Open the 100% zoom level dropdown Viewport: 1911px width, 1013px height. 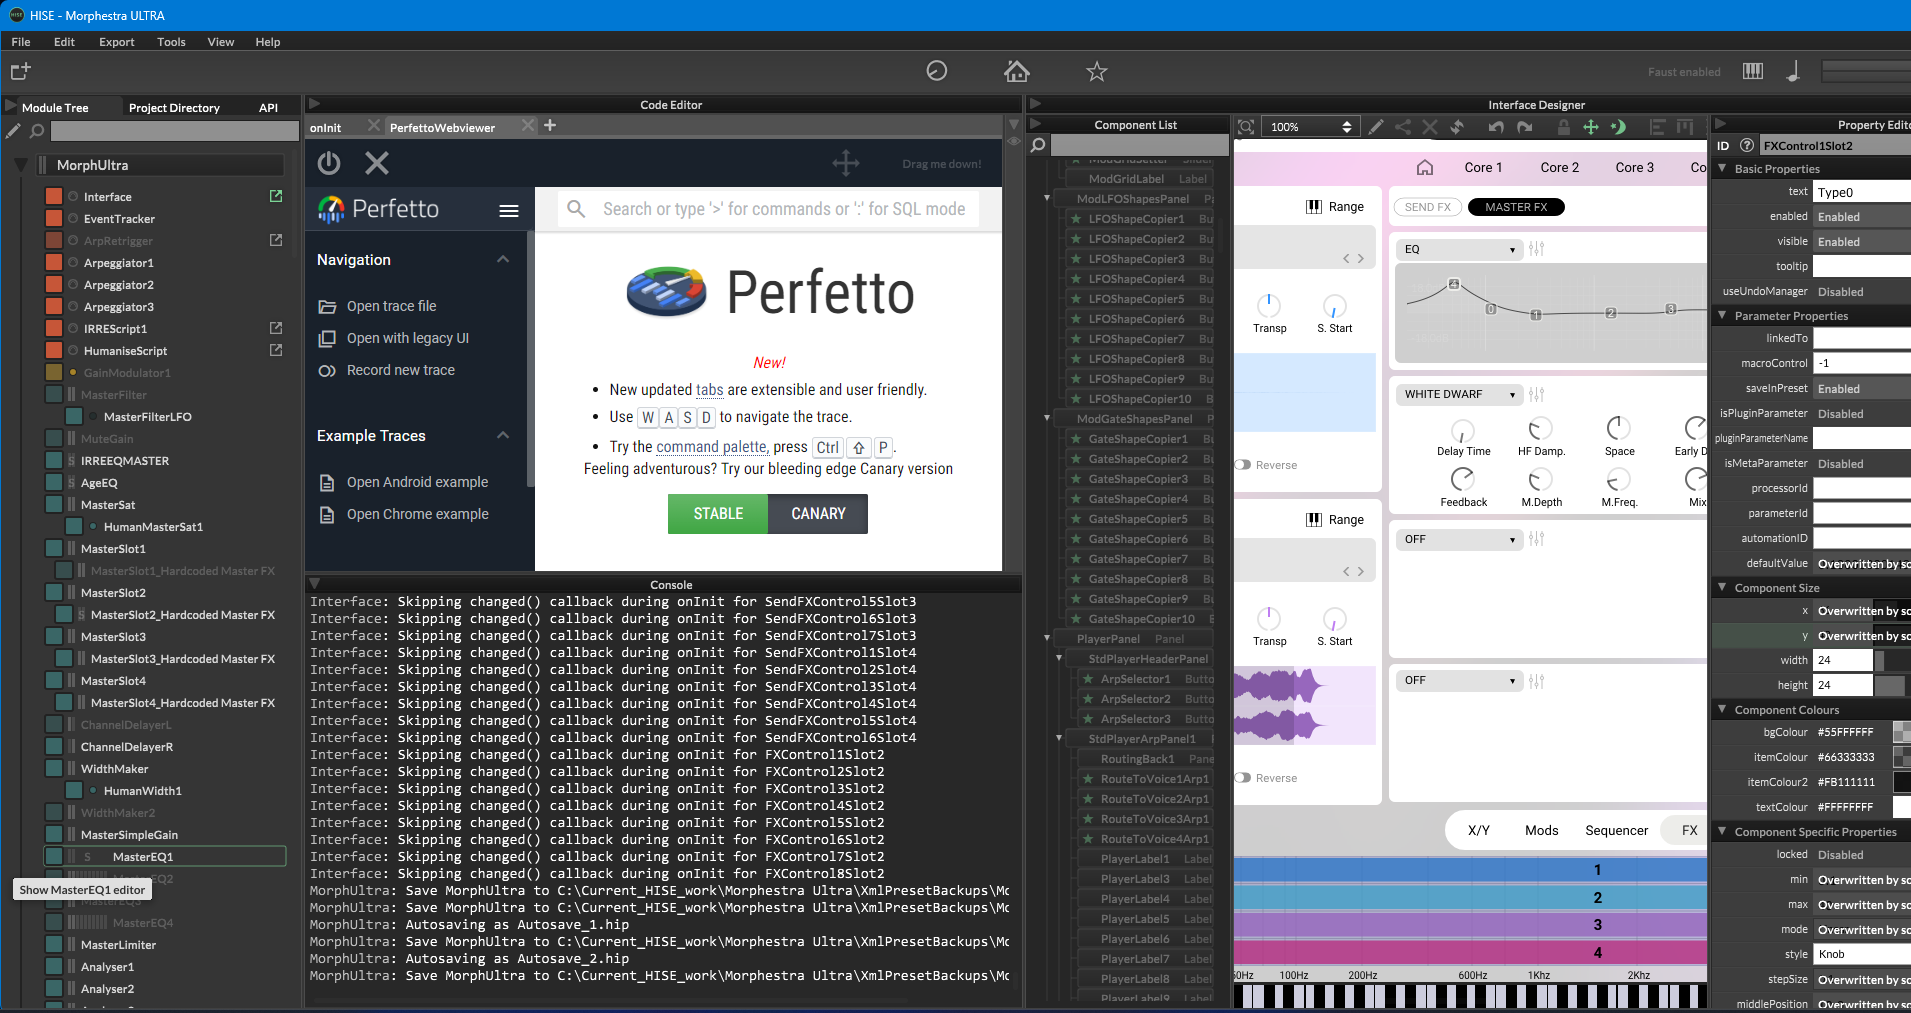click(1311, 127)
